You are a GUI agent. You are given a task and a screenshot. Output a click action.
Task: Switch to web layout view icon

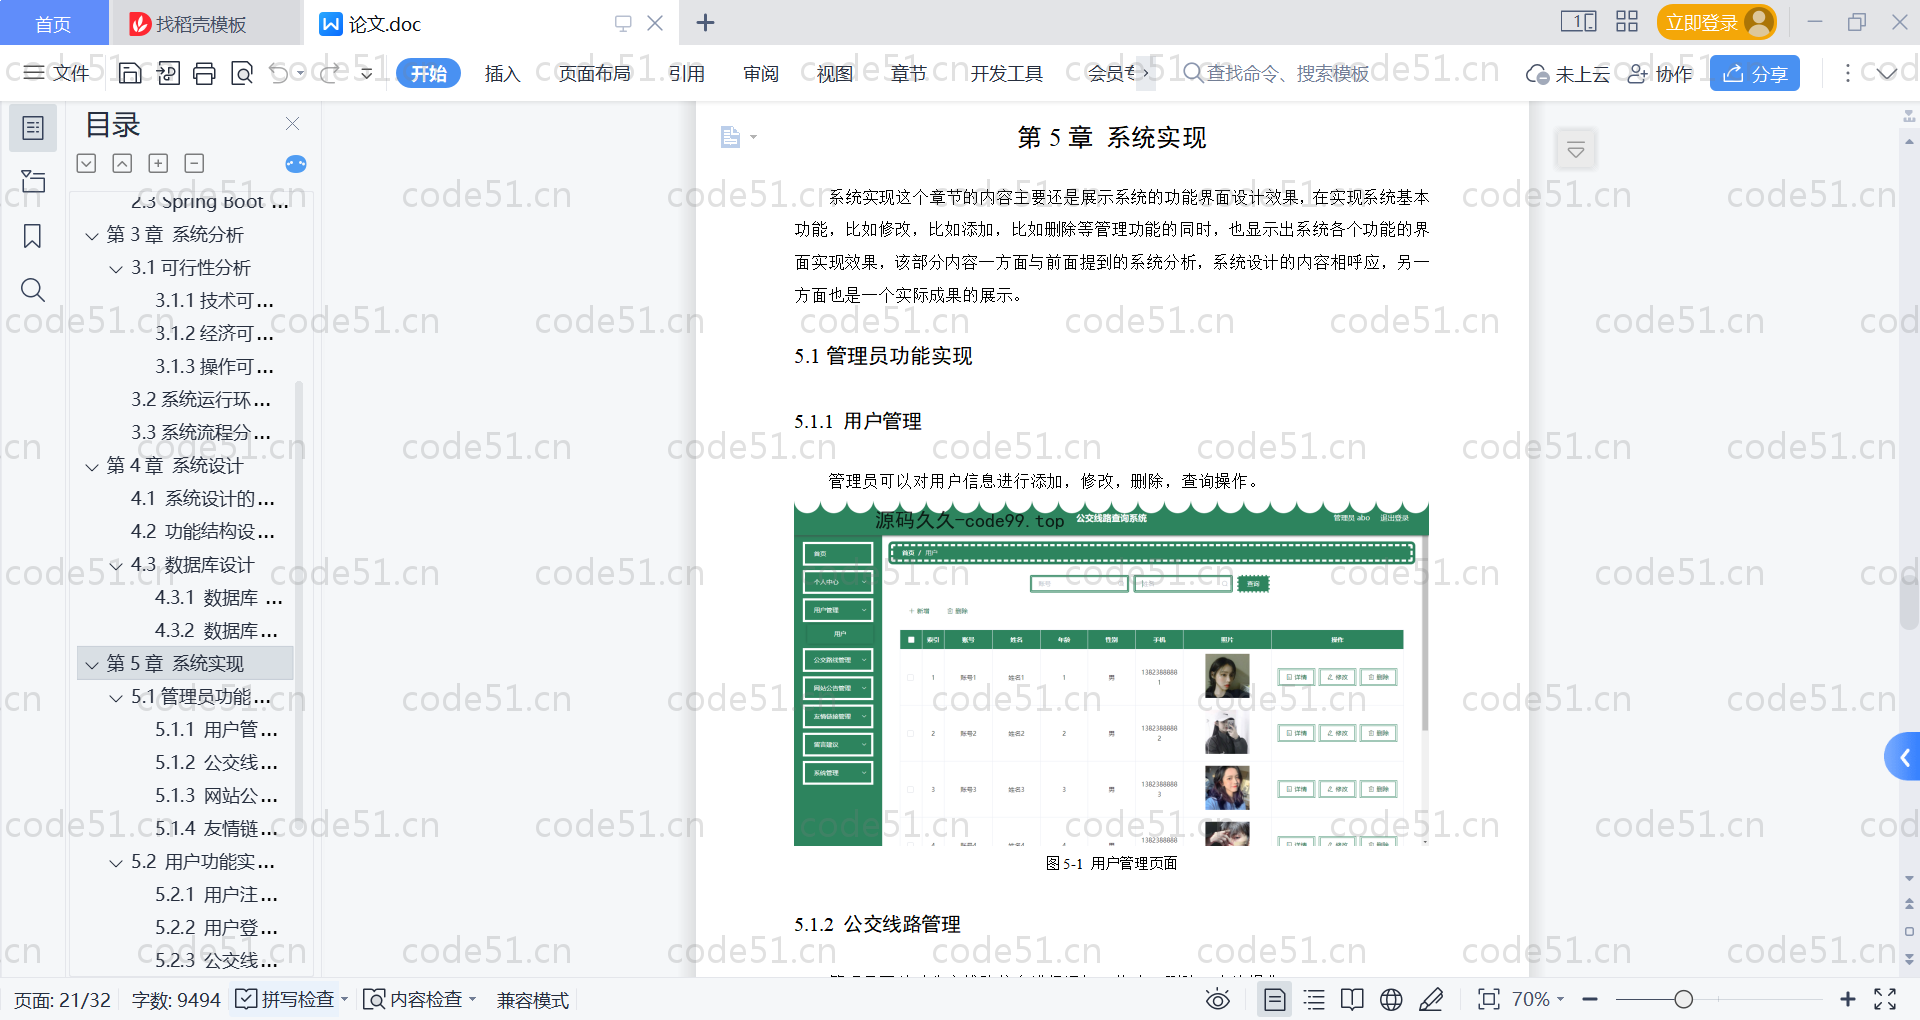click(x=1391, y=999)
